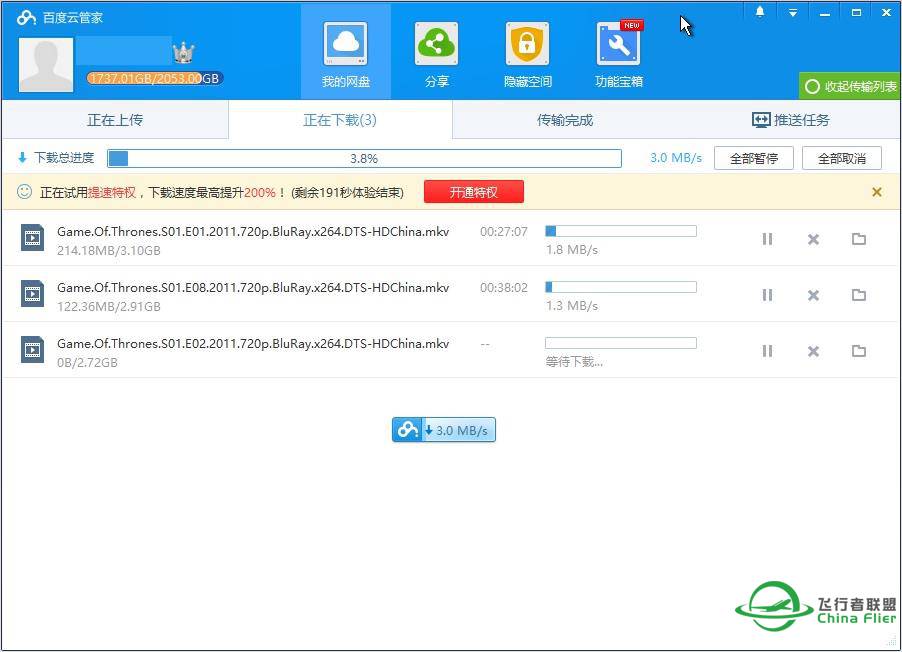
Task: Pause the S01.E08 download
Action: coord(767,295)
